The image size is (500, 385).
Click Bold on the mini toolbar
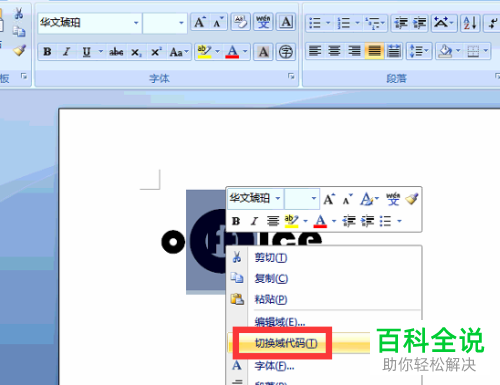tap(236, 221)
